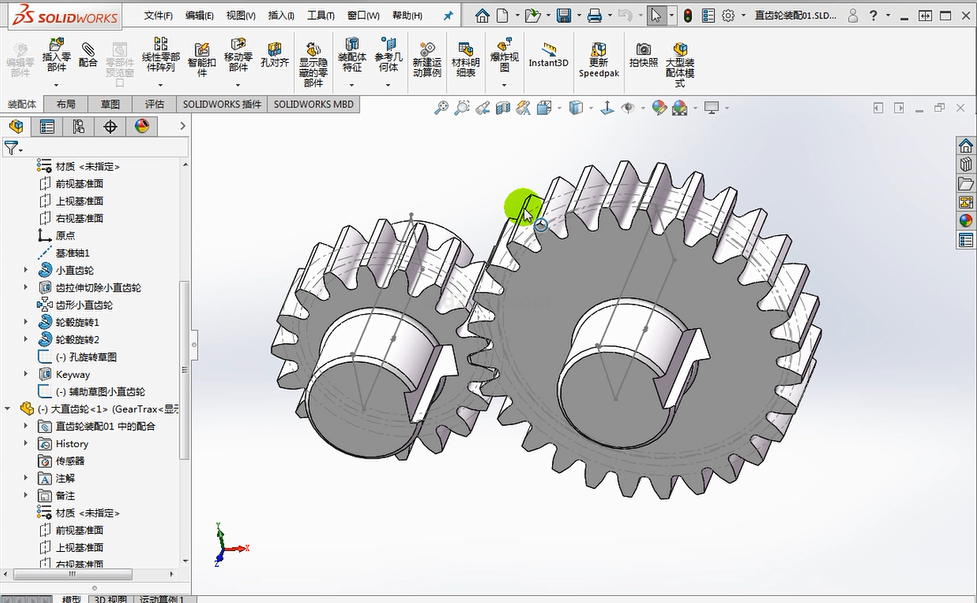Screen dimensions: 977x603
Task: Open the New Motion Study (新建运动算例) tool
Action: [427, 50]
